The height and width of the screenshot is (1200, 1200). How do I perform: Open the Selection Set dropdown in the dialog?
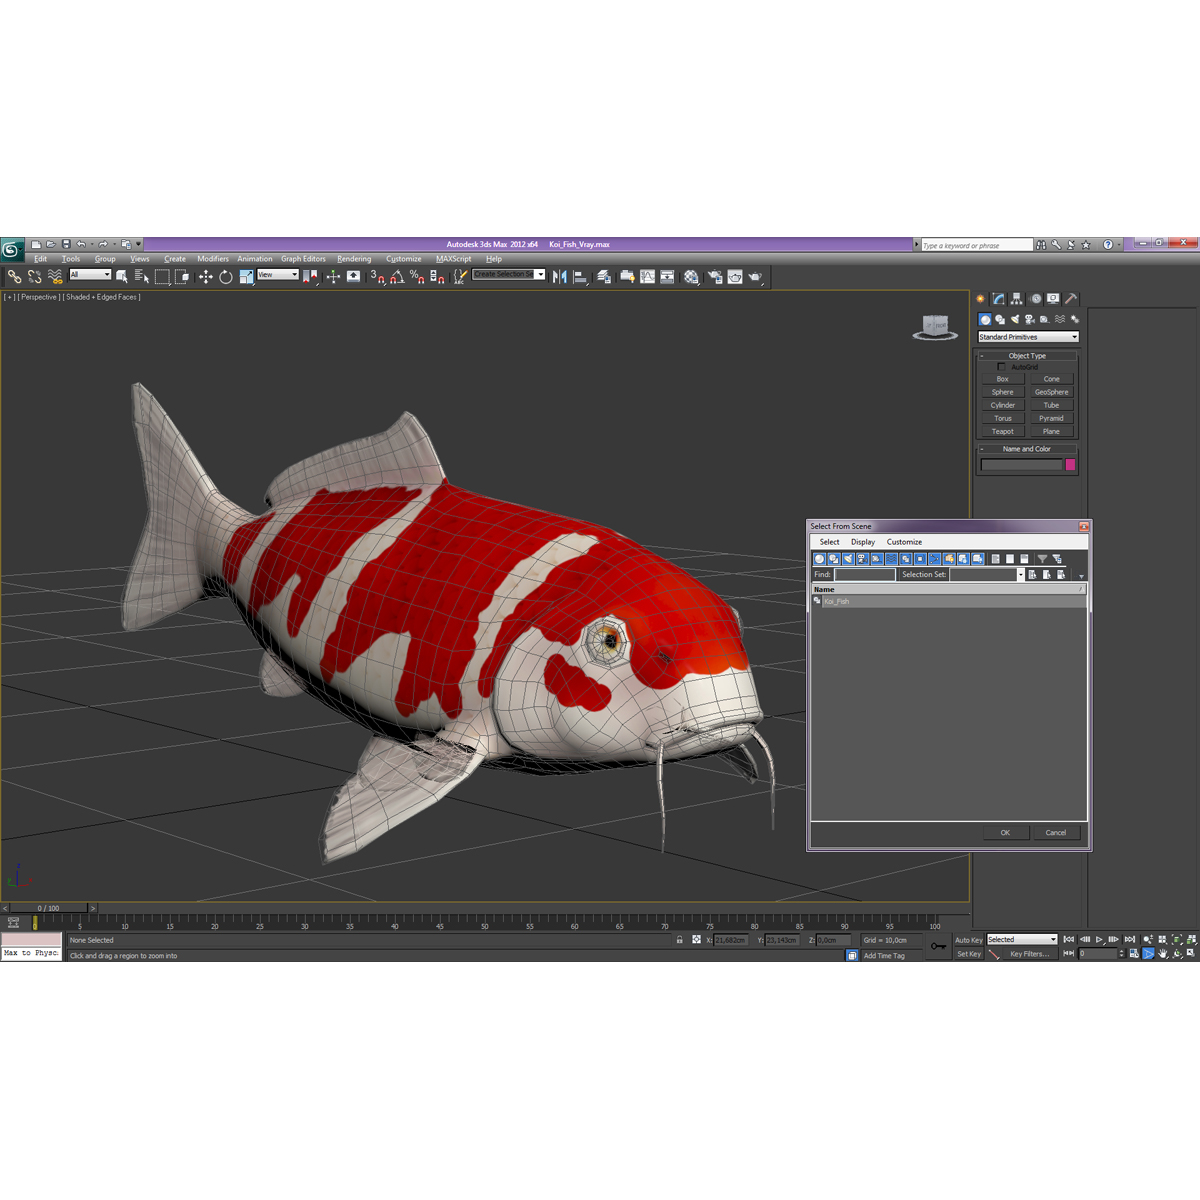coord(1020,574)
